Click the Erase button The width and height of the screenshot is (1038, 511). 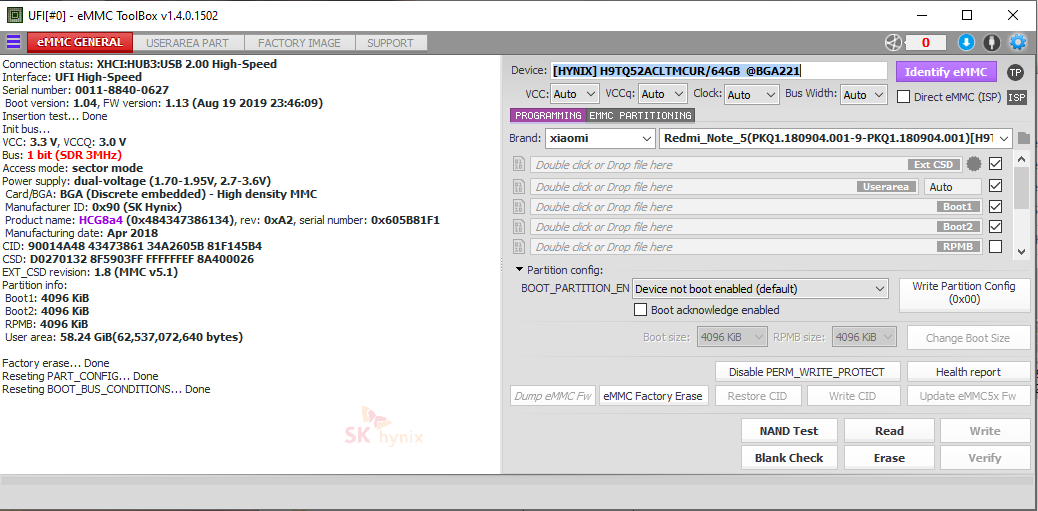[889, 458]
